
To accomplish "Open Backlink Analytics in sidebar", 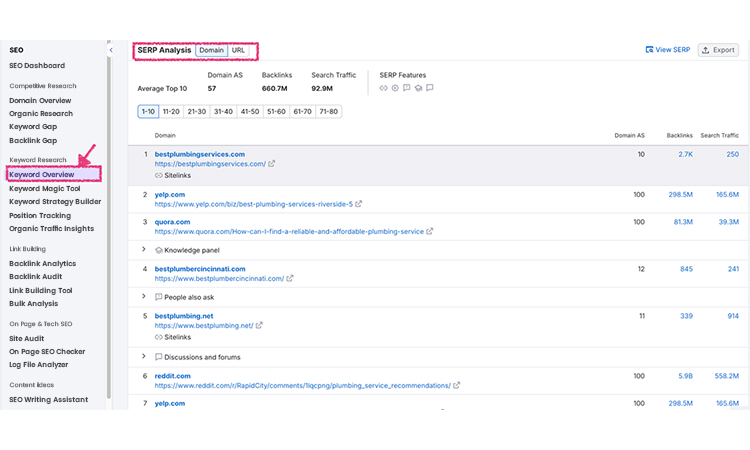I will coord(43,263).
